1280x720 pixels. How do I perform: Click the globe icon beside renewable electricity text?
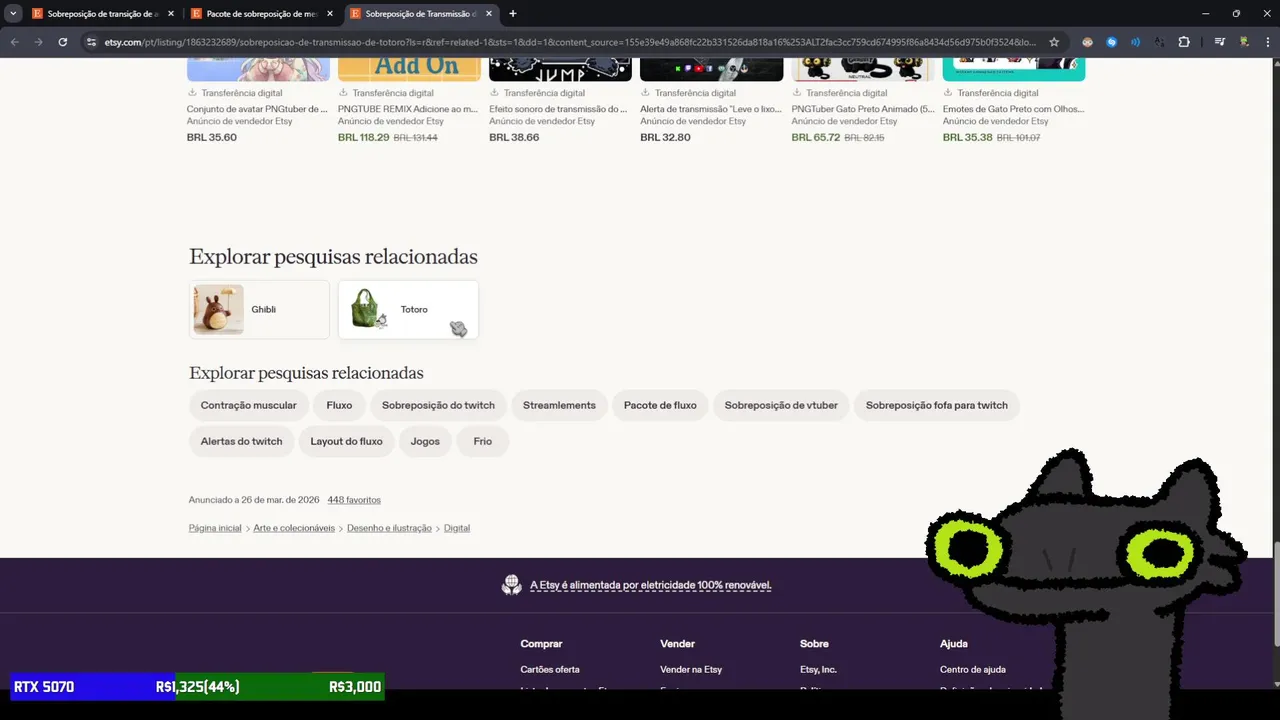click(x=512, y=585)
